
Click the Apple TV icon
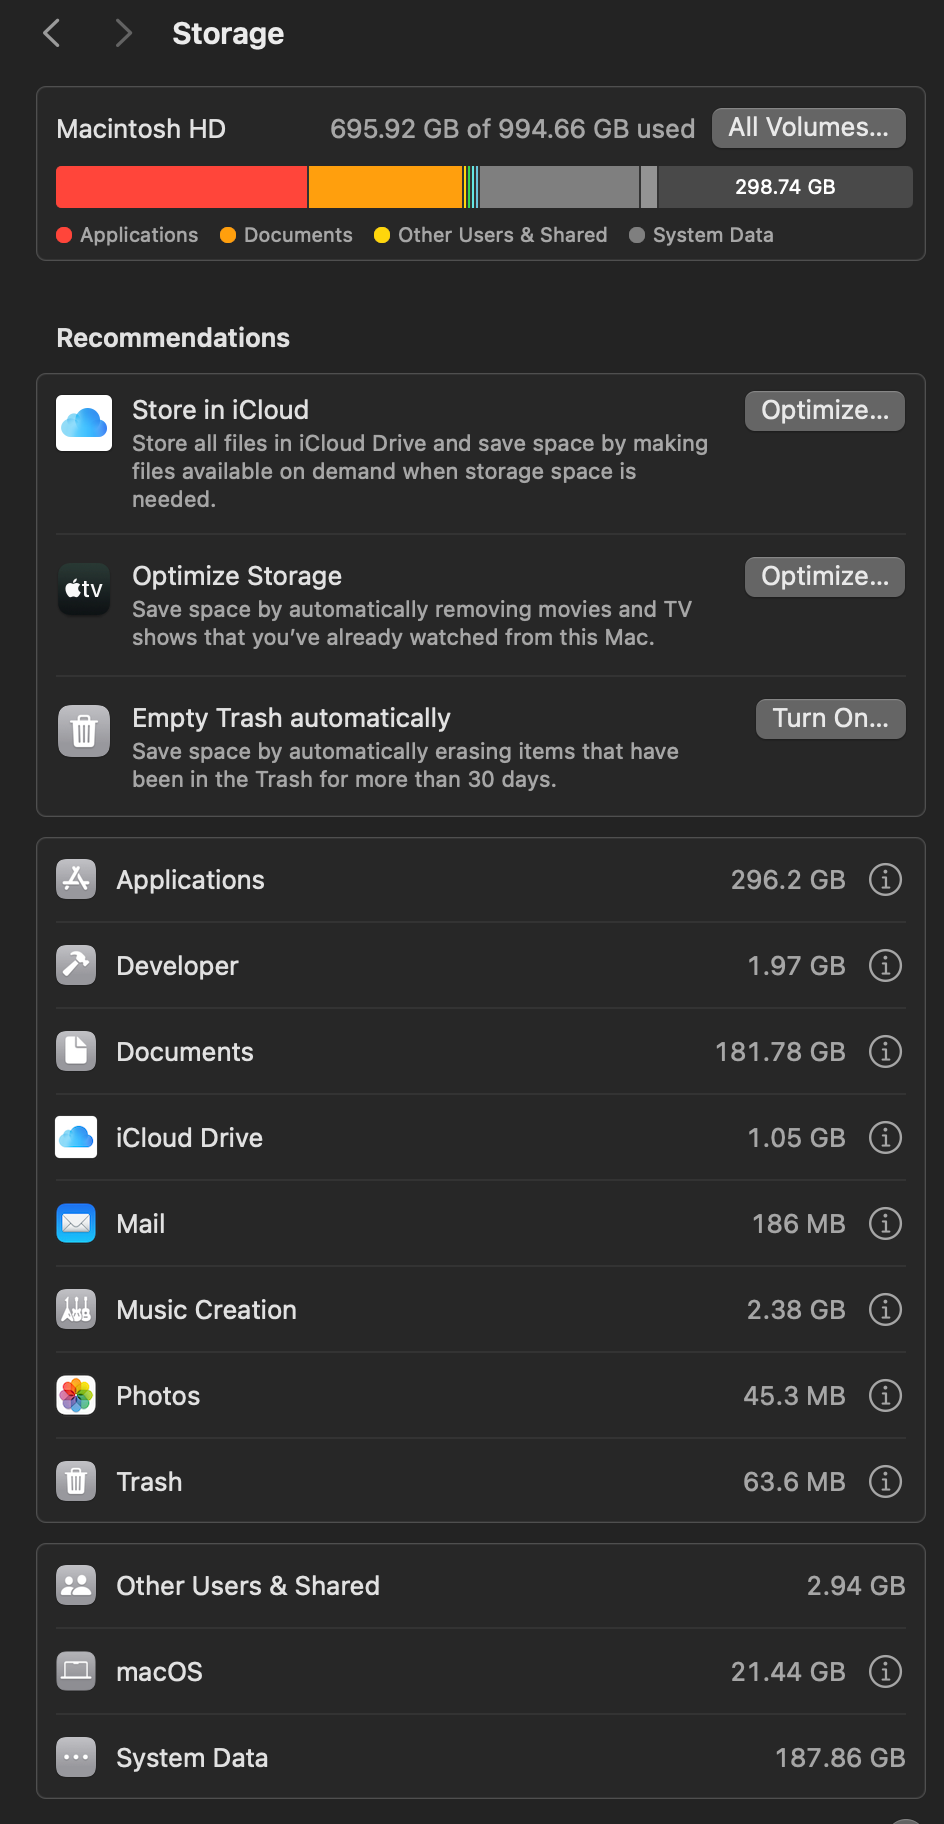coord(84,589)
